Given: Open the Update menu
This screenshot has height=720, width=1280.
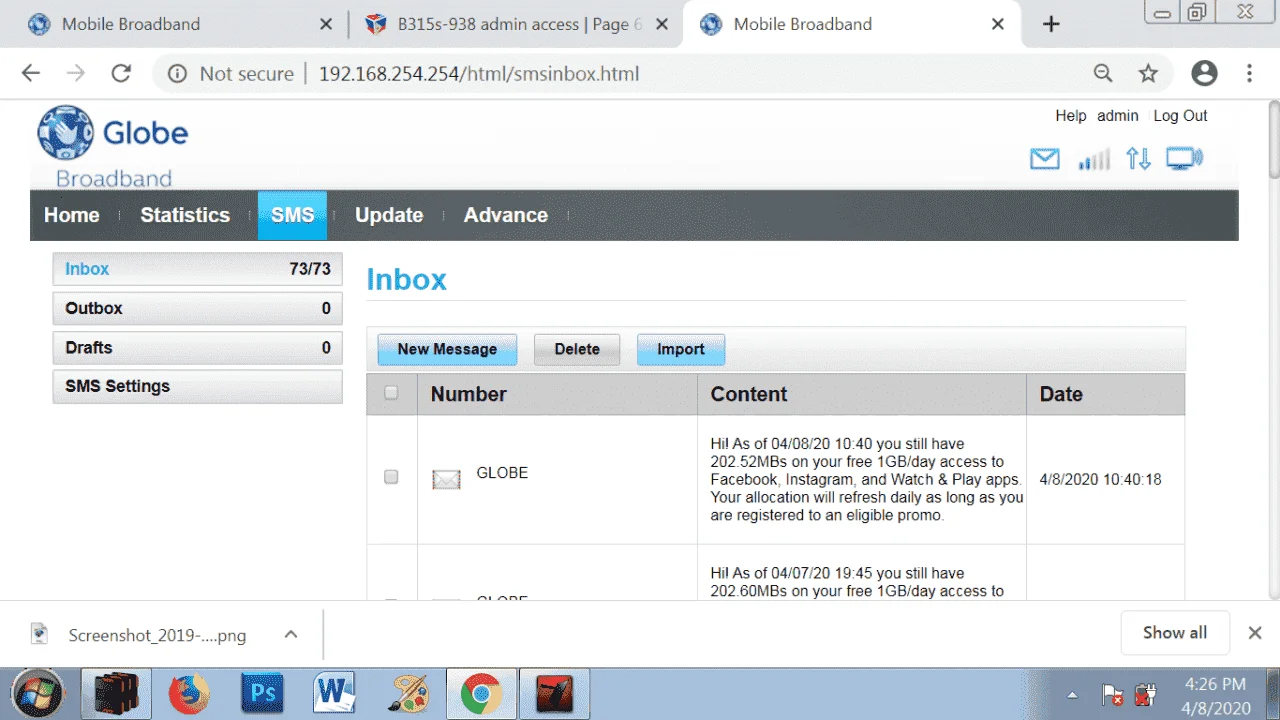Looking at the screenshot, I should tap(389, 215).
